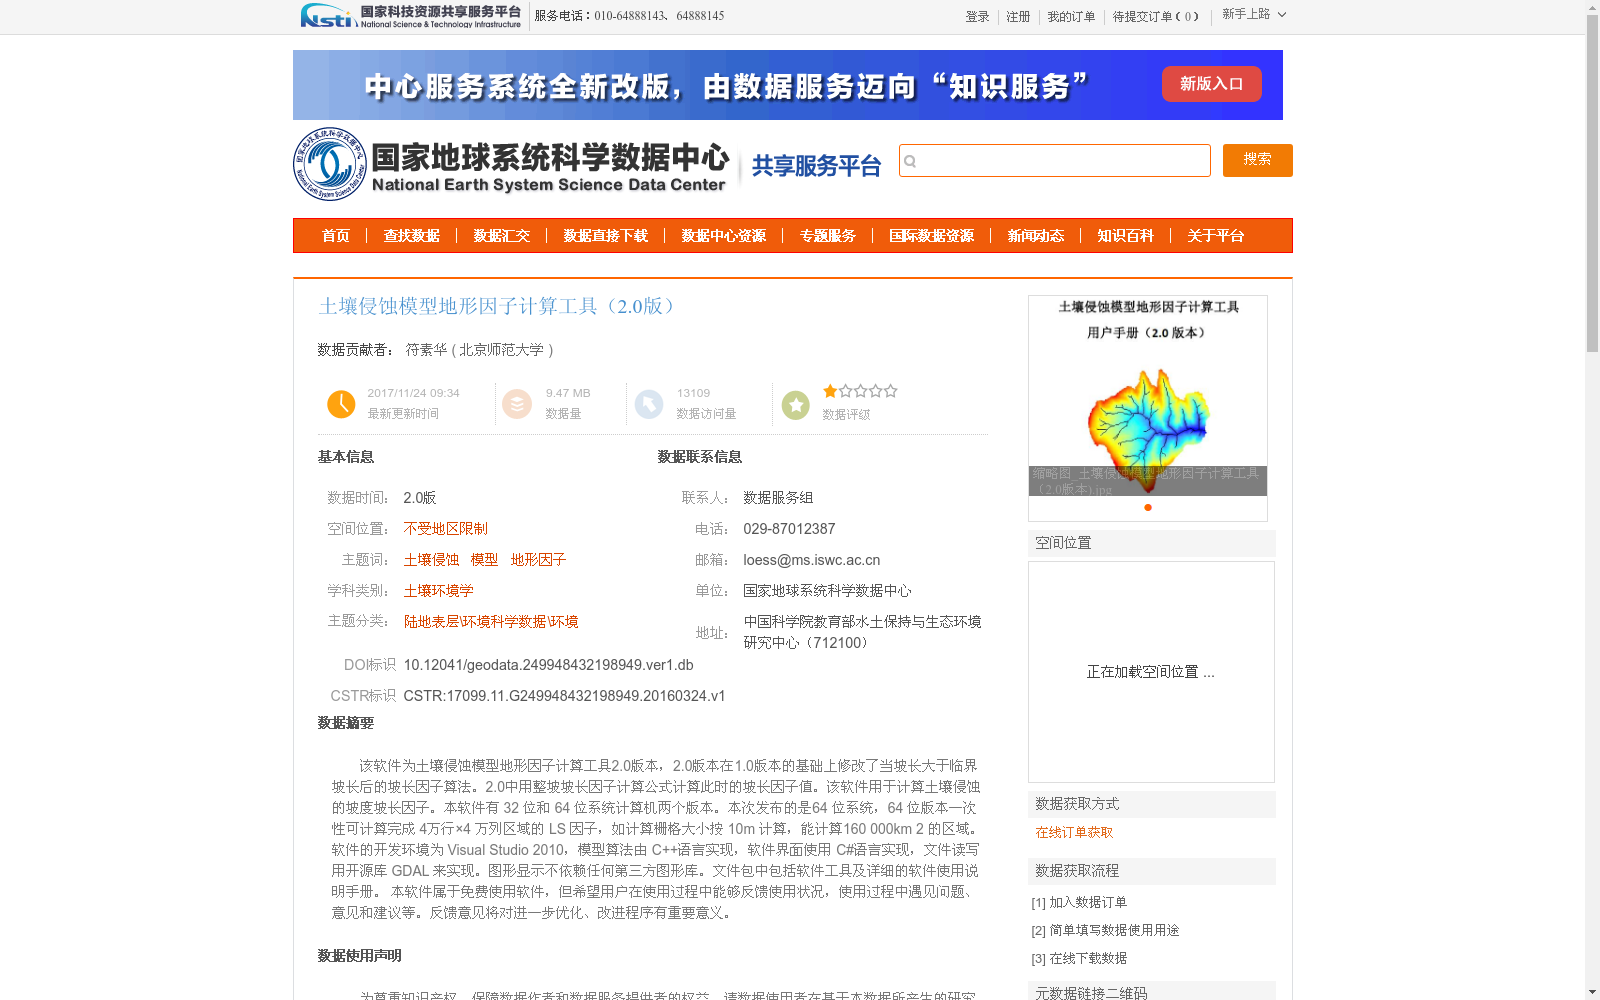The image size is (1600, 1000).
Task: Open the 专题服务 menu
Action: (828, 236)
